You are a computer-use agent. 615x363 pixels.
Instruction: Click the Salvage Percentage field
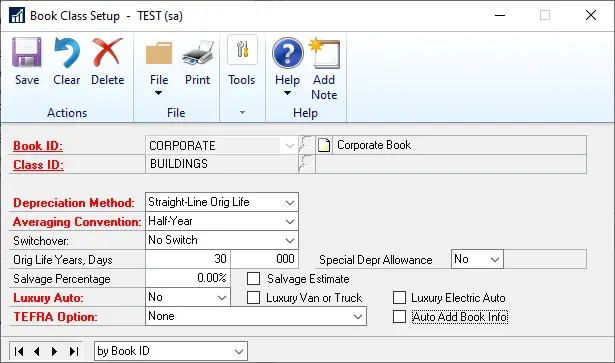click(x=188, y=278)
